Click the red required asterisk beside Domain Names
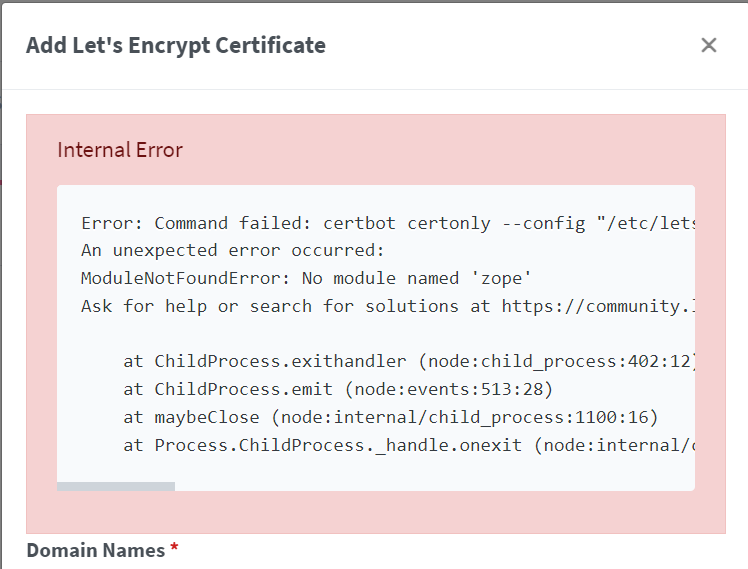 pyautogui.click(x=175, y=549)
